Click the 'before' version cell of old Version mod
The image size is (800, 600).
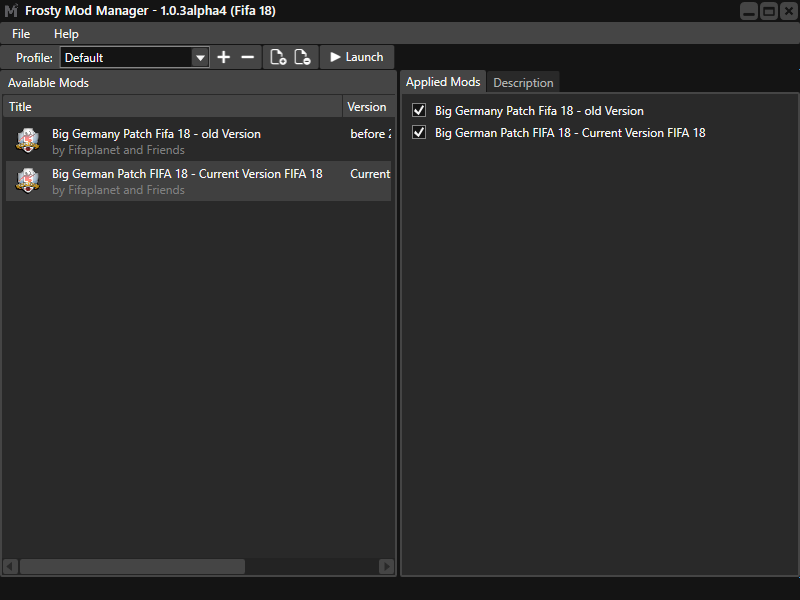(370, 134)
